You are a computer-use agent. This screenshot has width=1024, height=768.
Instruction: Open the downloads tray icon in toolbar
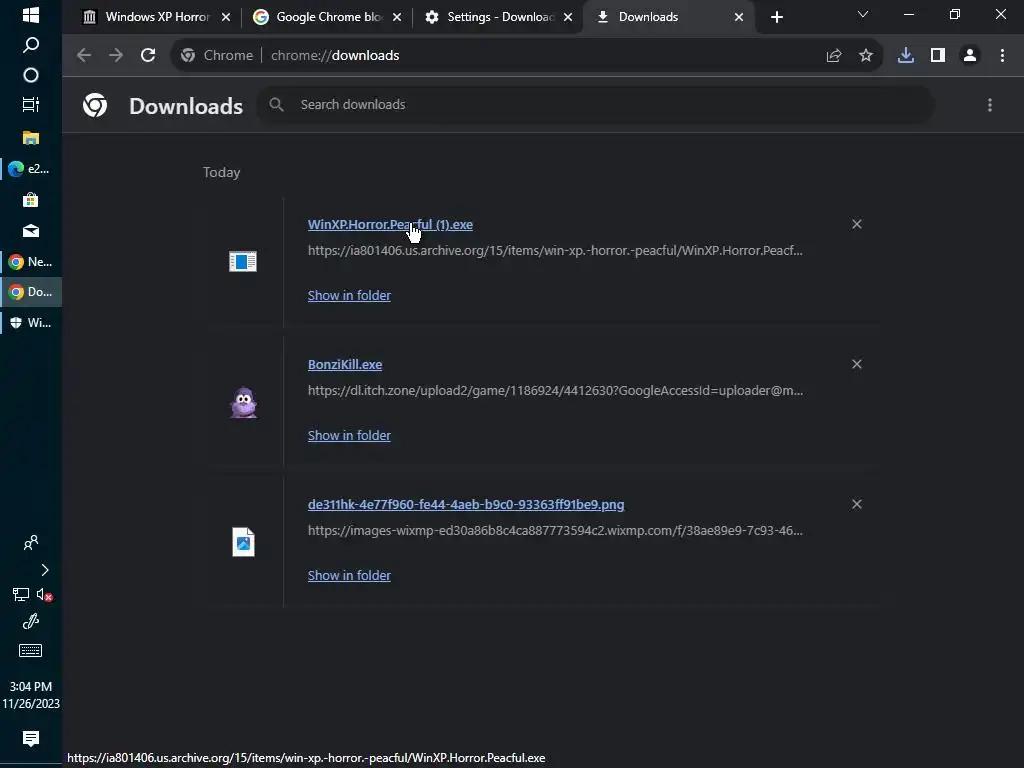(906, 56)
